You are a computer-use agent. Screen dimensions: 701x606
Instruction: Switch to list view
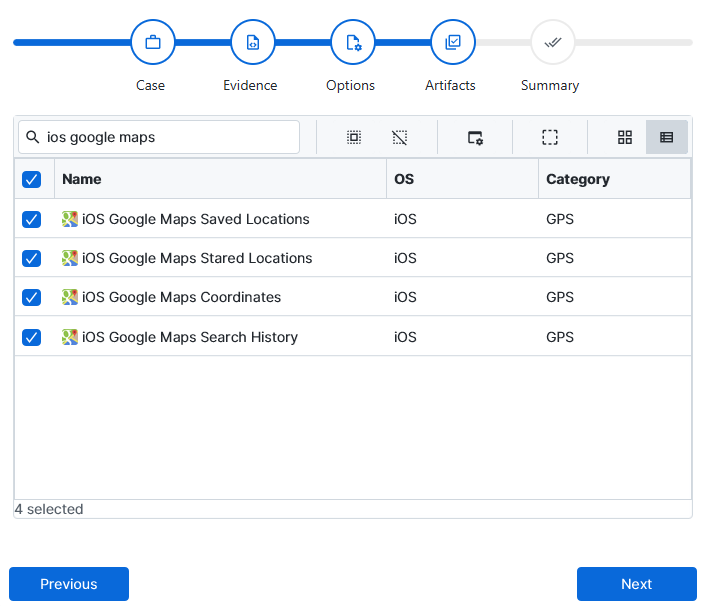(x=667, y=137)
